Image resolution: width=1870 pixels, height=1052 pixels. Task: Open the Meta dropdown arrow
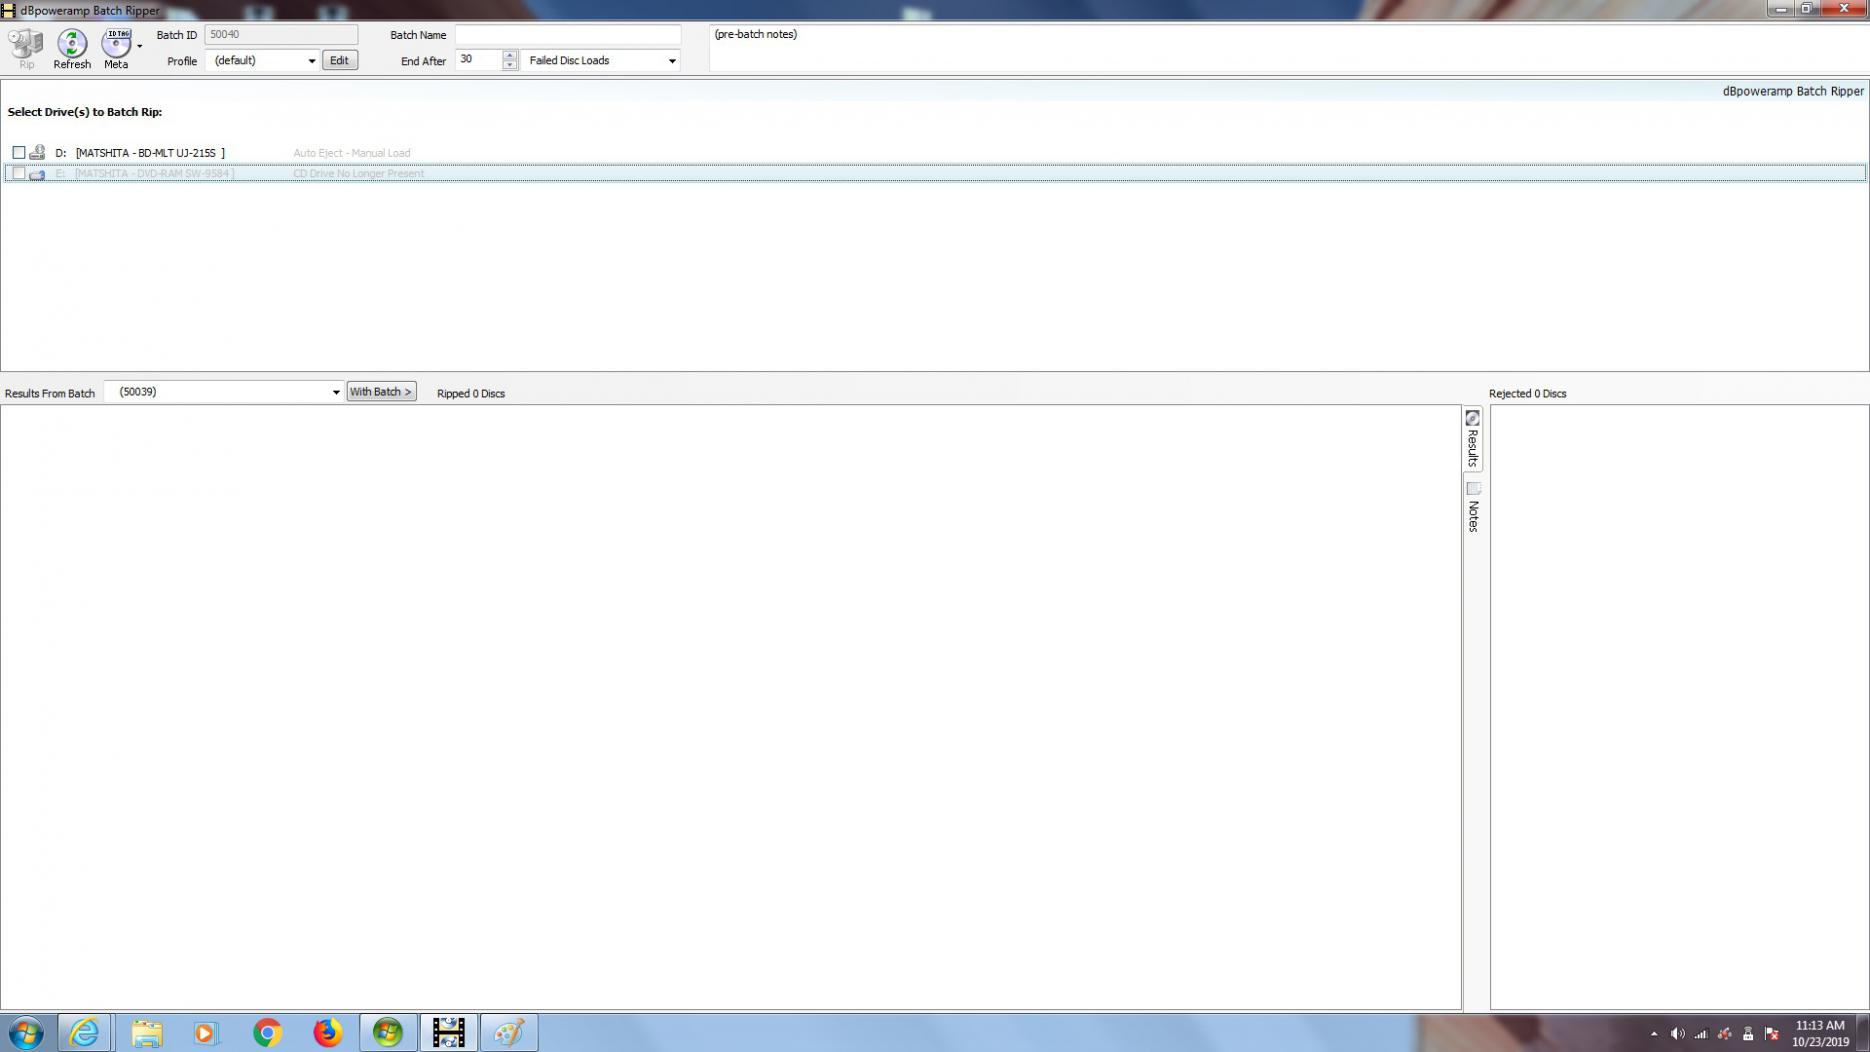pyautogui.click(x=140, y=46)
